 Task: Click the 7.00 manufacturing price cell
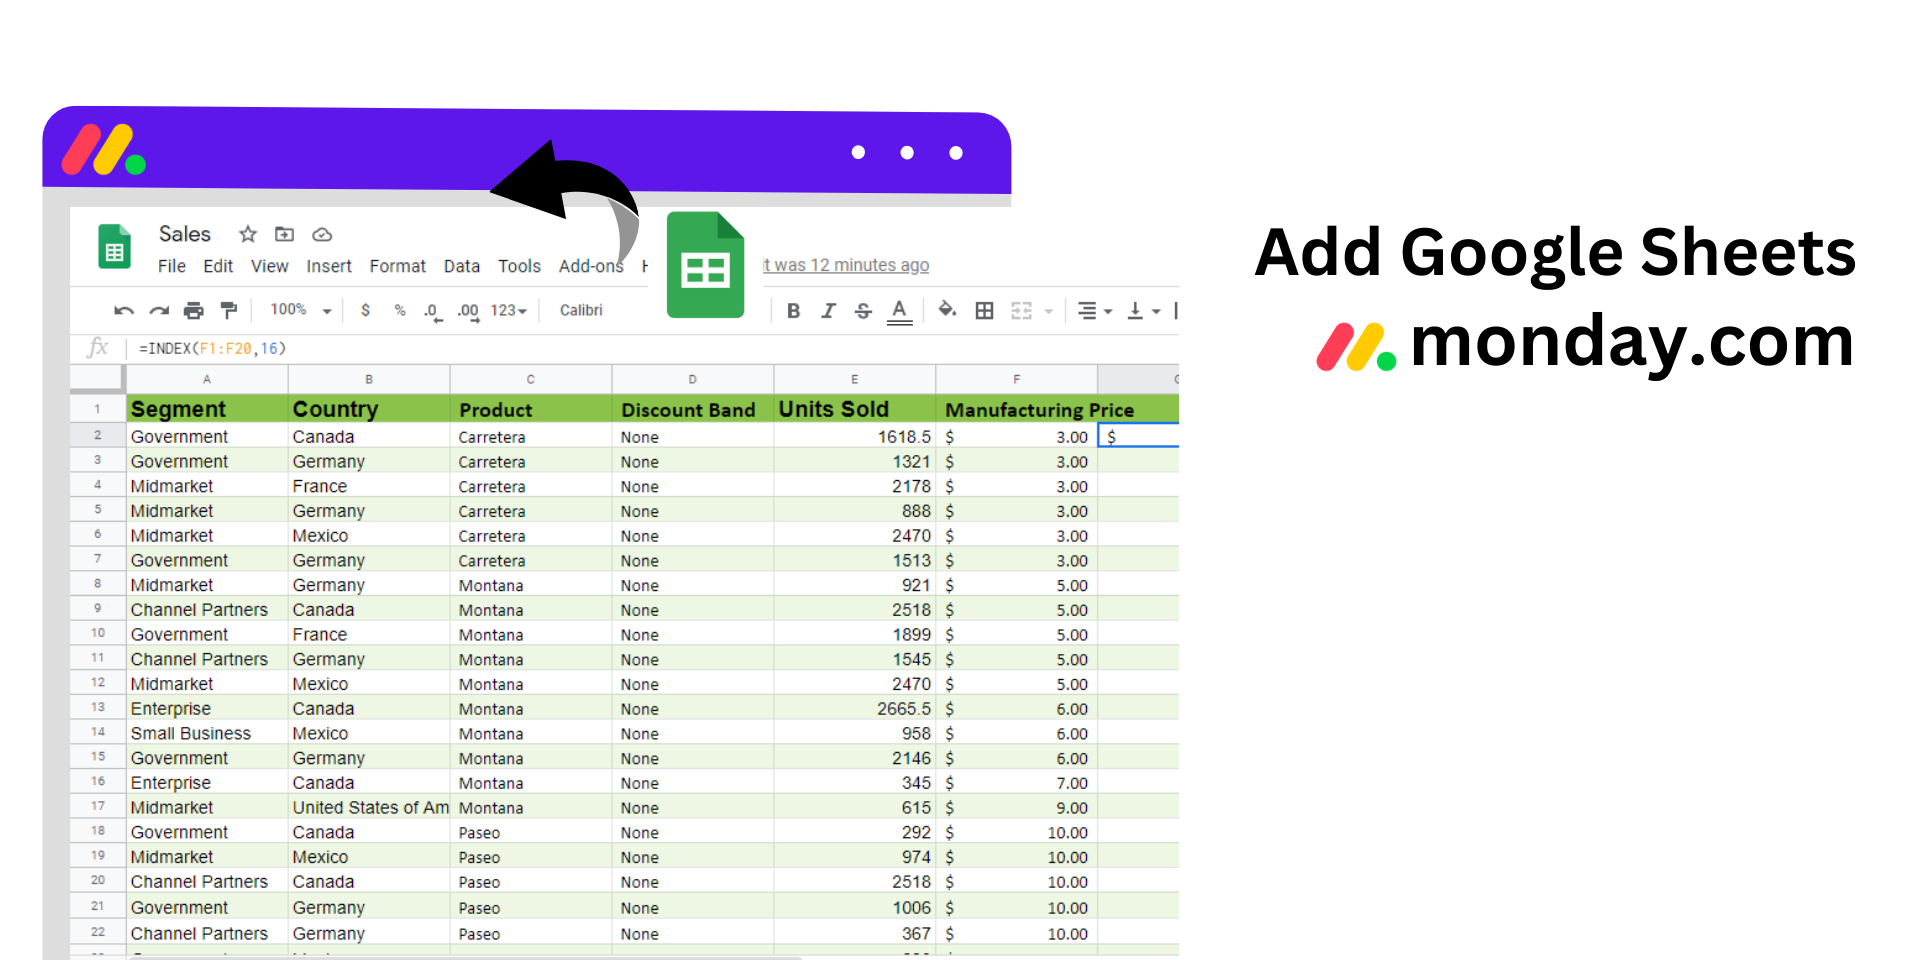pos(1017,783)
